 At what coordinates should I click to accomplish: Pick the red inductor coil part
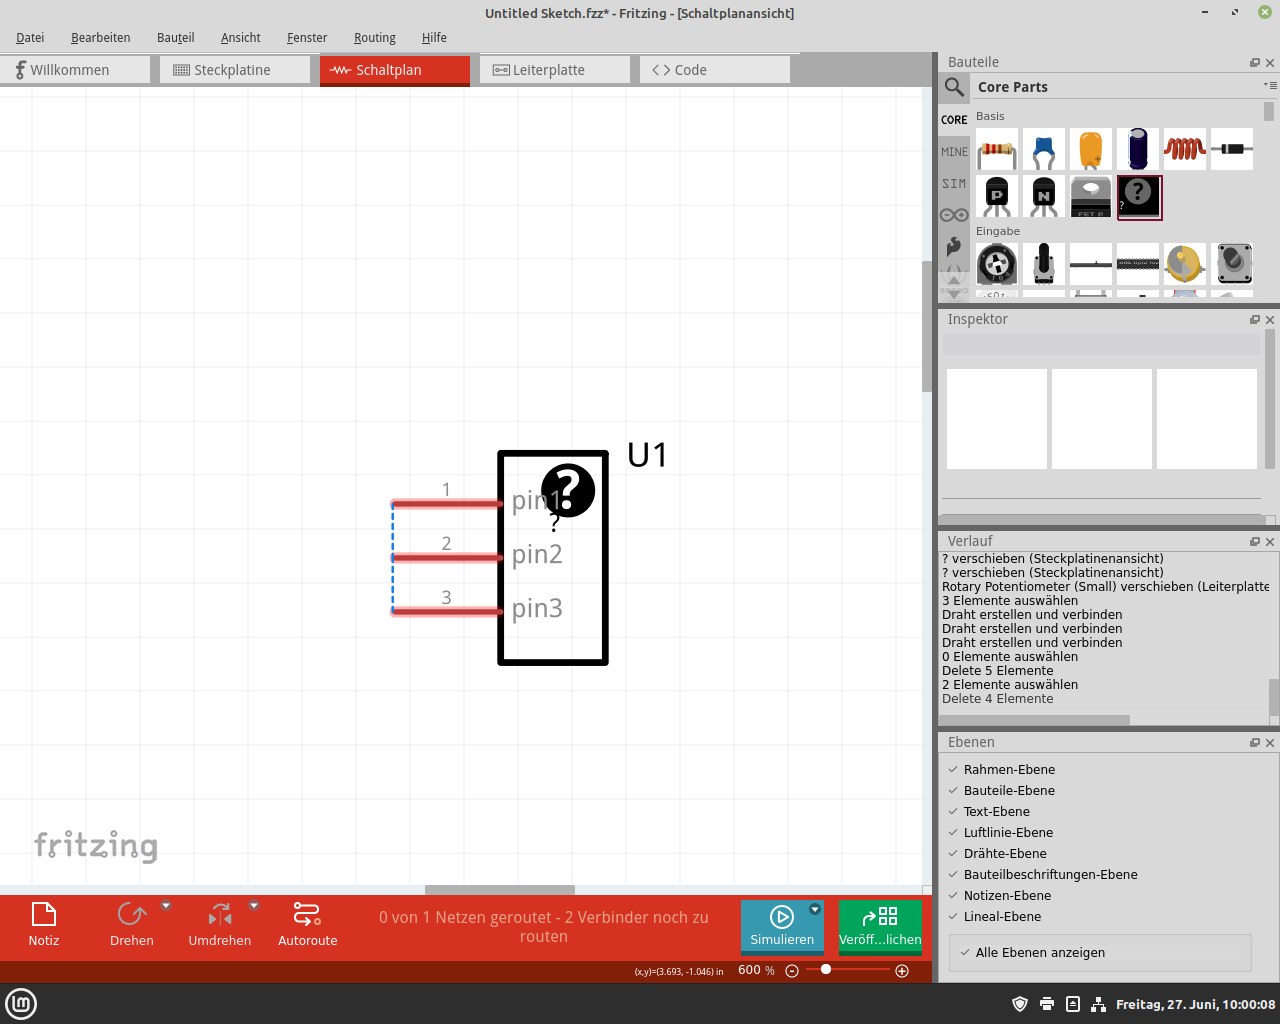click(1185, 150)
